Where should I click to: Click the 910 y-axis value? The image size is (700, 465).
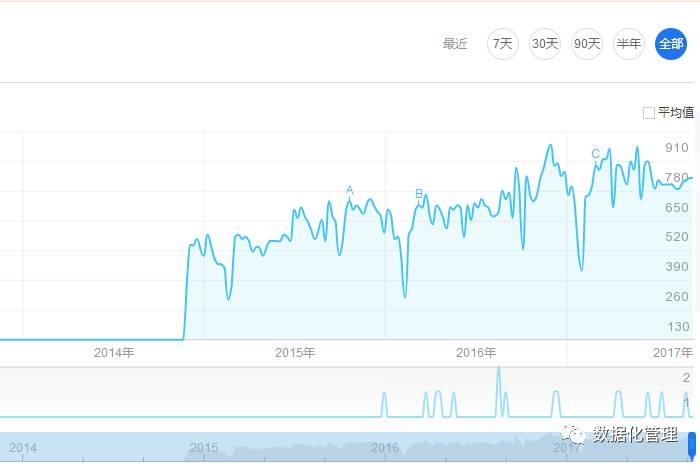pyautogui.click(x=677, y=148)
